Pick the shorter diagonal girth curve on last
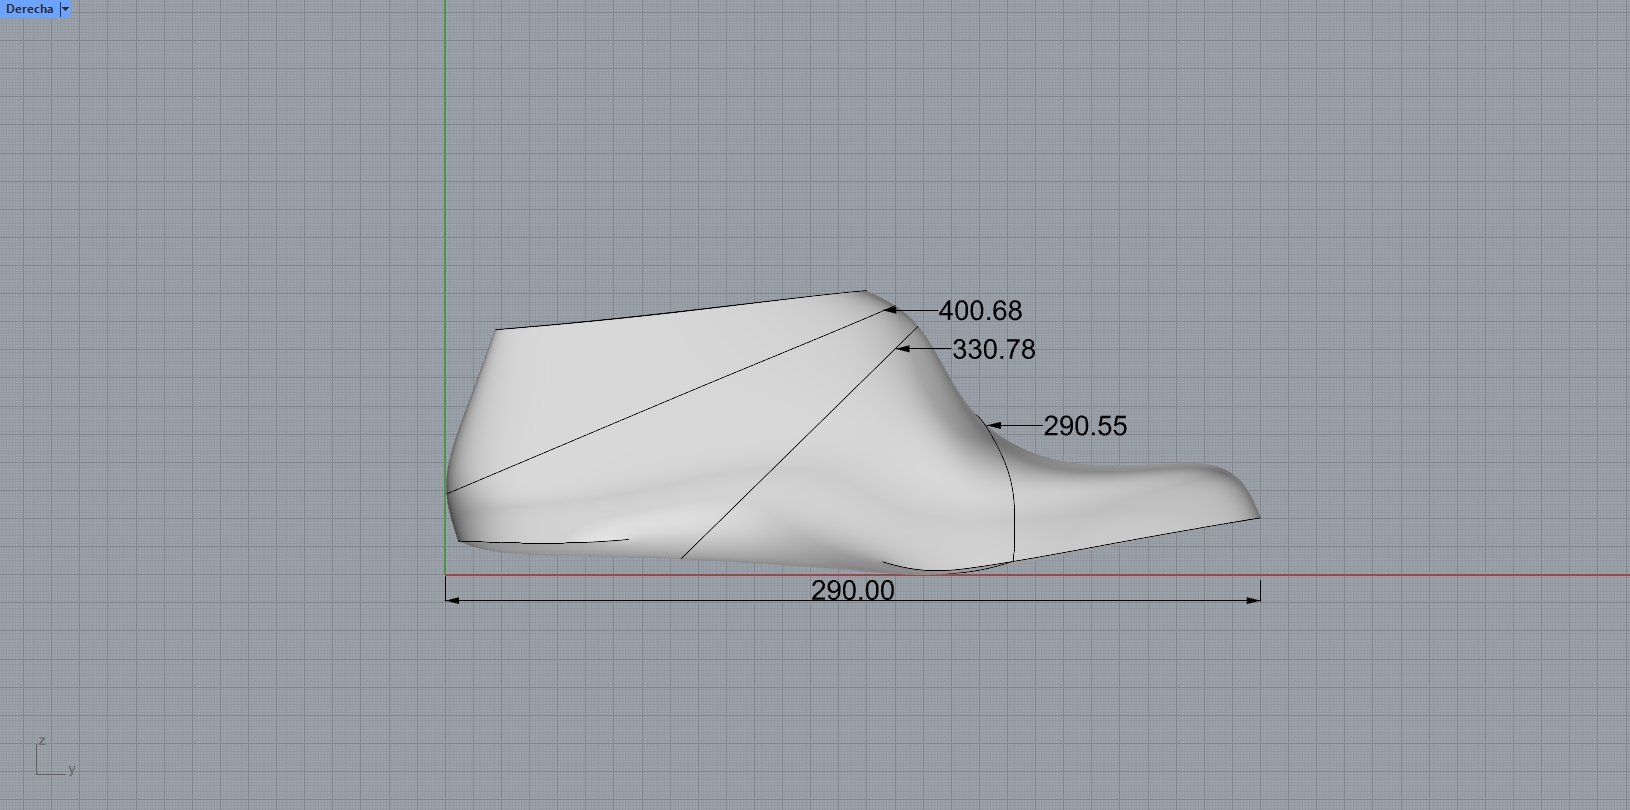This screenshot has width=1630, height=810. (x=790, y=452)
